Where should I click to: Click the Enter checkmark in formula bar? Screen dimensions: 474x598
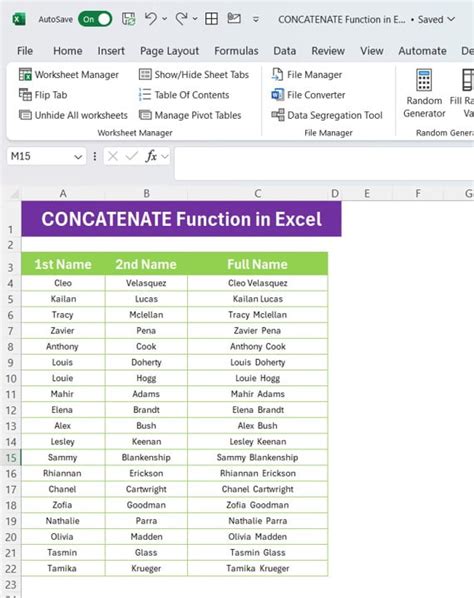coord(131,156)
